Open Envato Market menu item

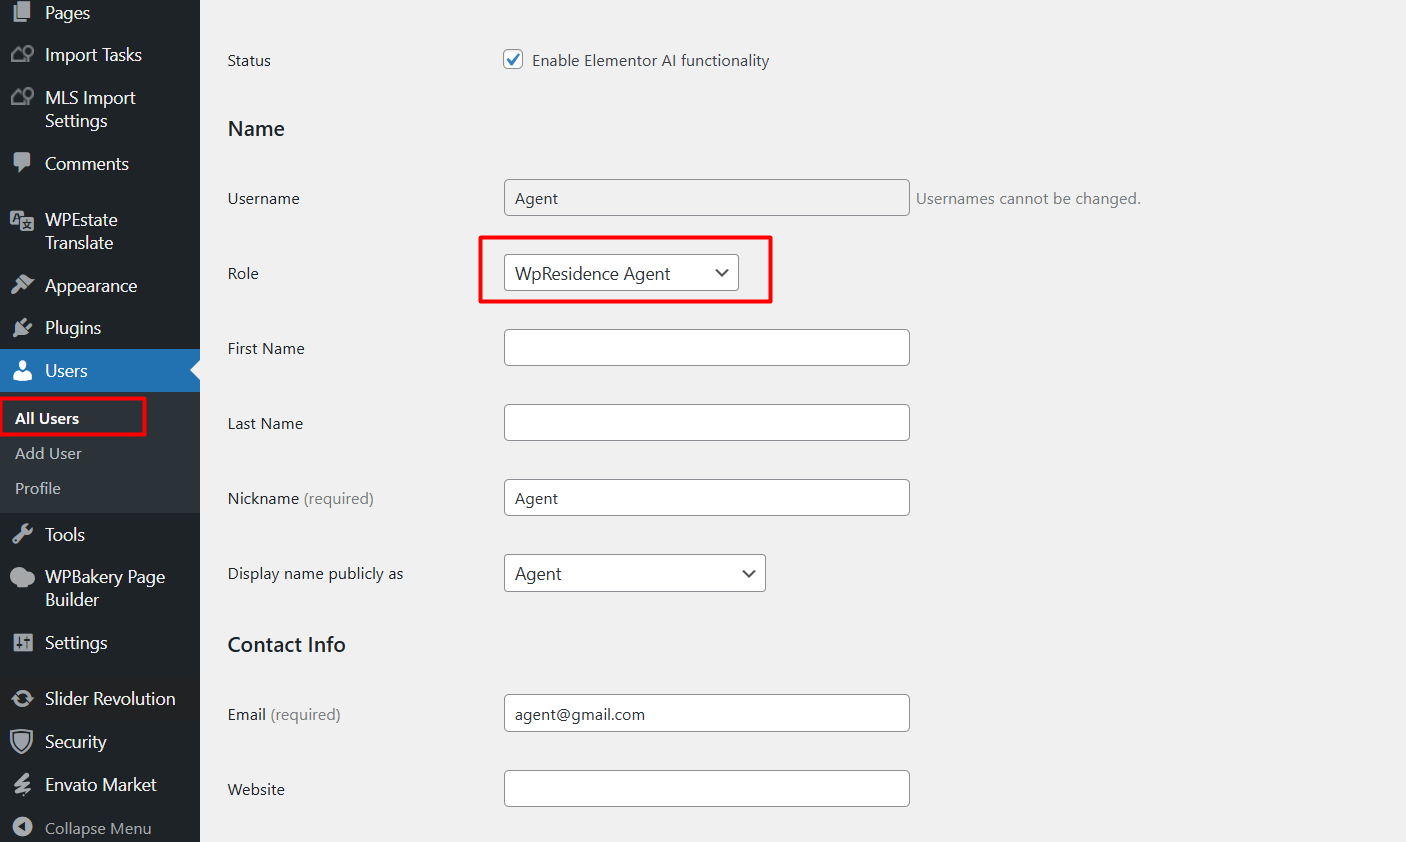coord(100,785)
